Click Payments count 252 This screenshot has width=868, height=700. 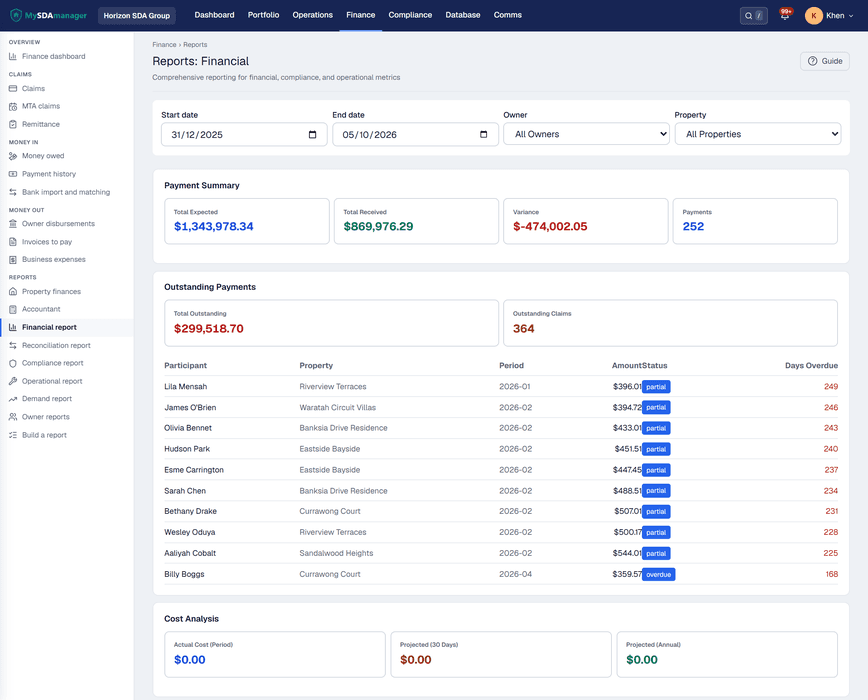click(693, 226)
